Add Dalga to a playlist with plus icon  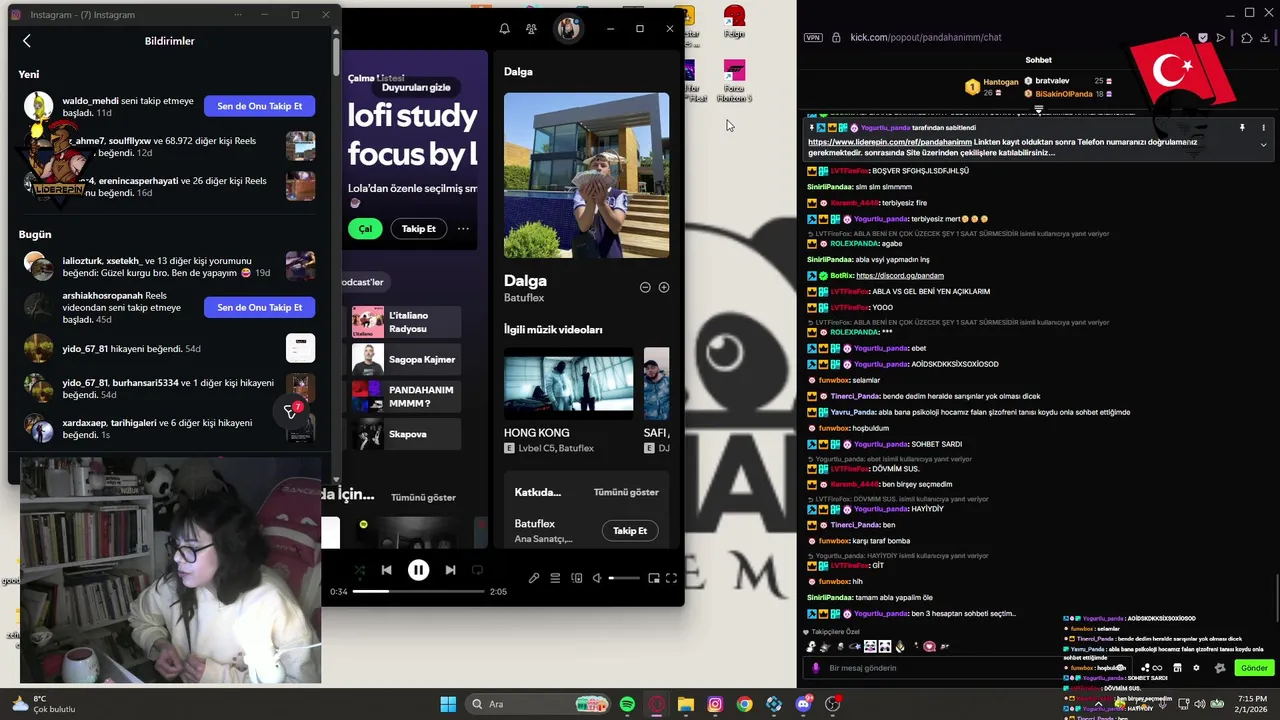click(x=663, y=287)
